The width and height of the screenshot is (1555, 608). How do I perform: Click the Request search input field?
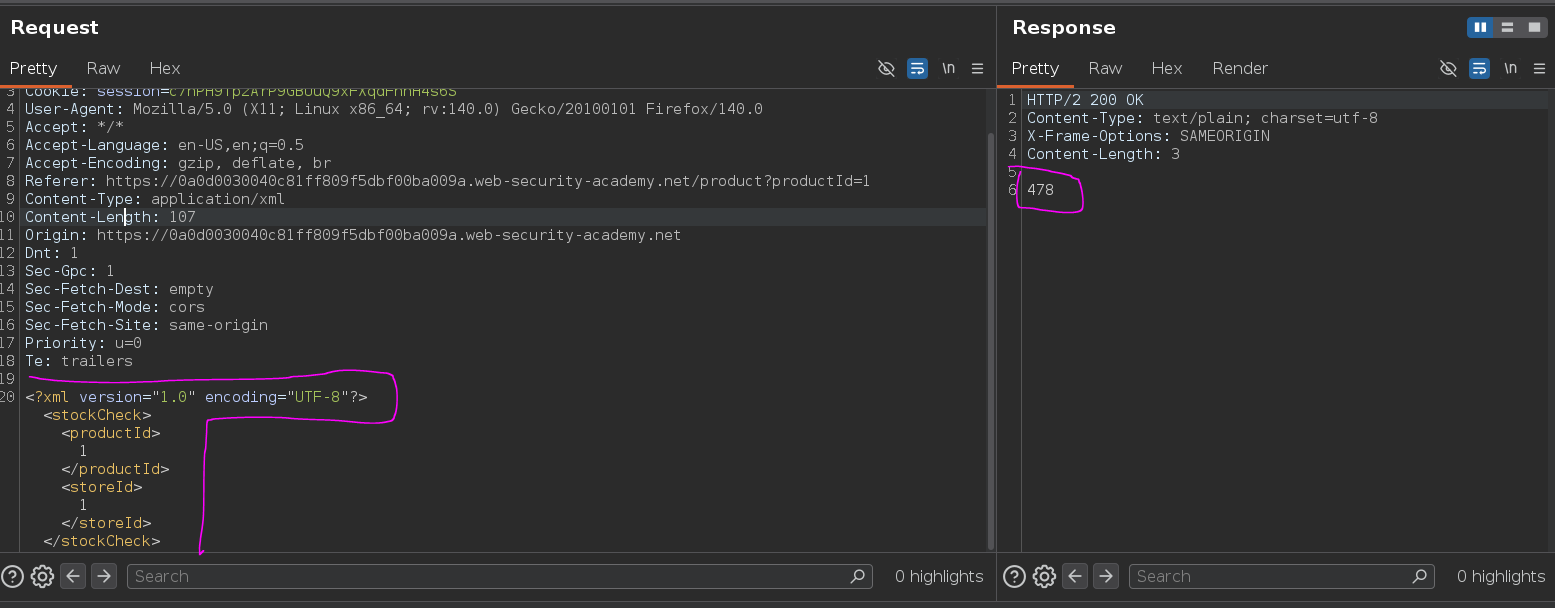500,576
